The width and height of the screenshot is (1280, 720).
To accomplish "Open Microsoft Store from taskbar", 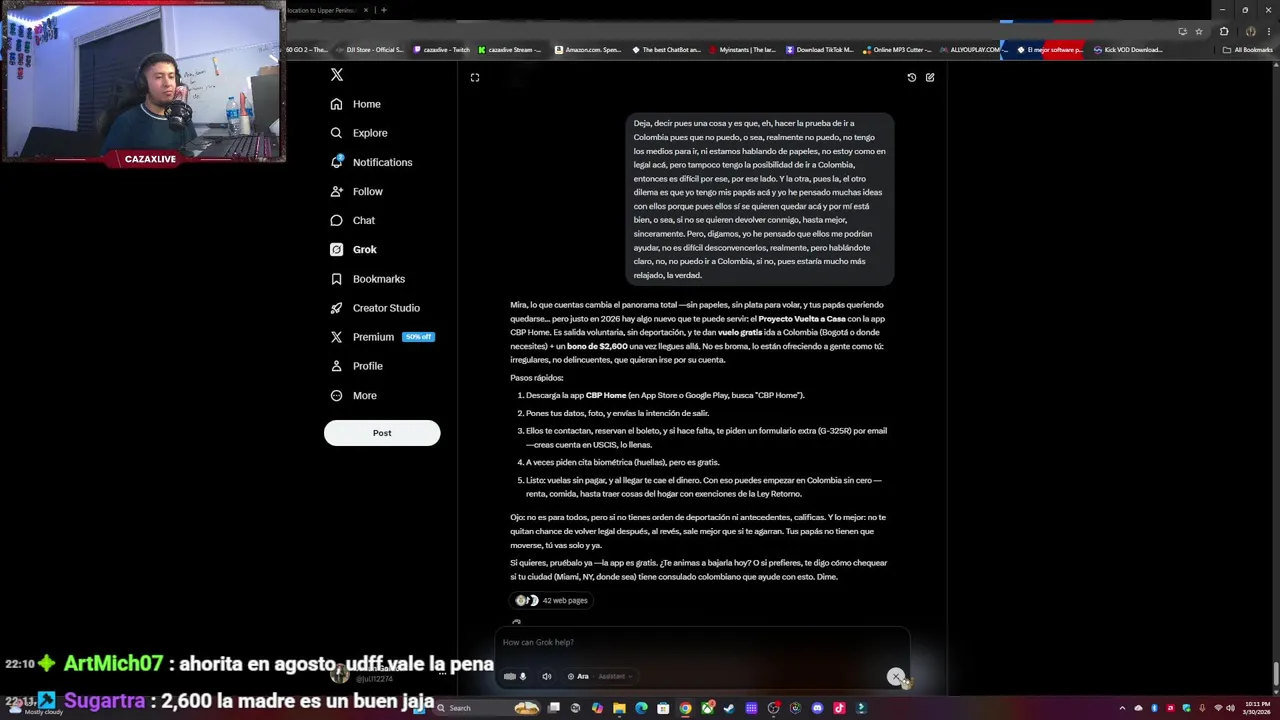I will (663, 708).
